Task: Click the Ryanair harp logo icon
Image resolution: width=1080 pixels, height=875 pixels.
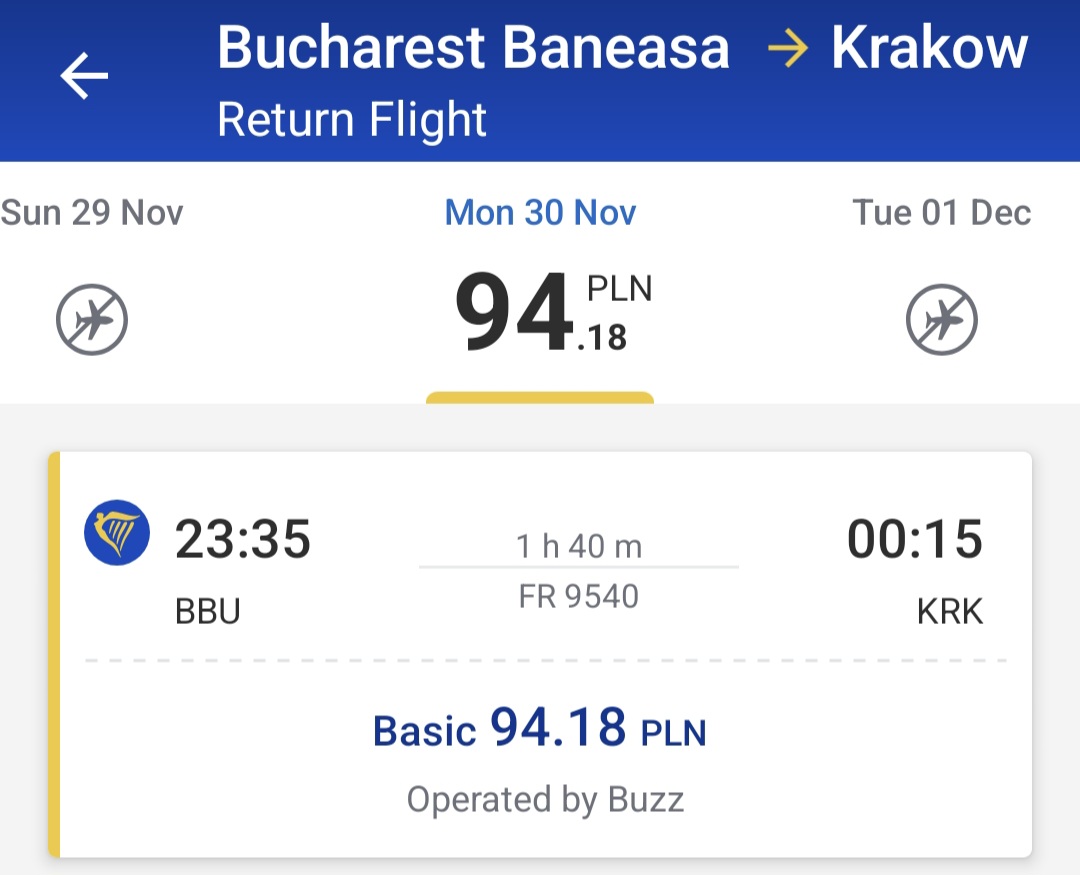Action: click(117, 533)
